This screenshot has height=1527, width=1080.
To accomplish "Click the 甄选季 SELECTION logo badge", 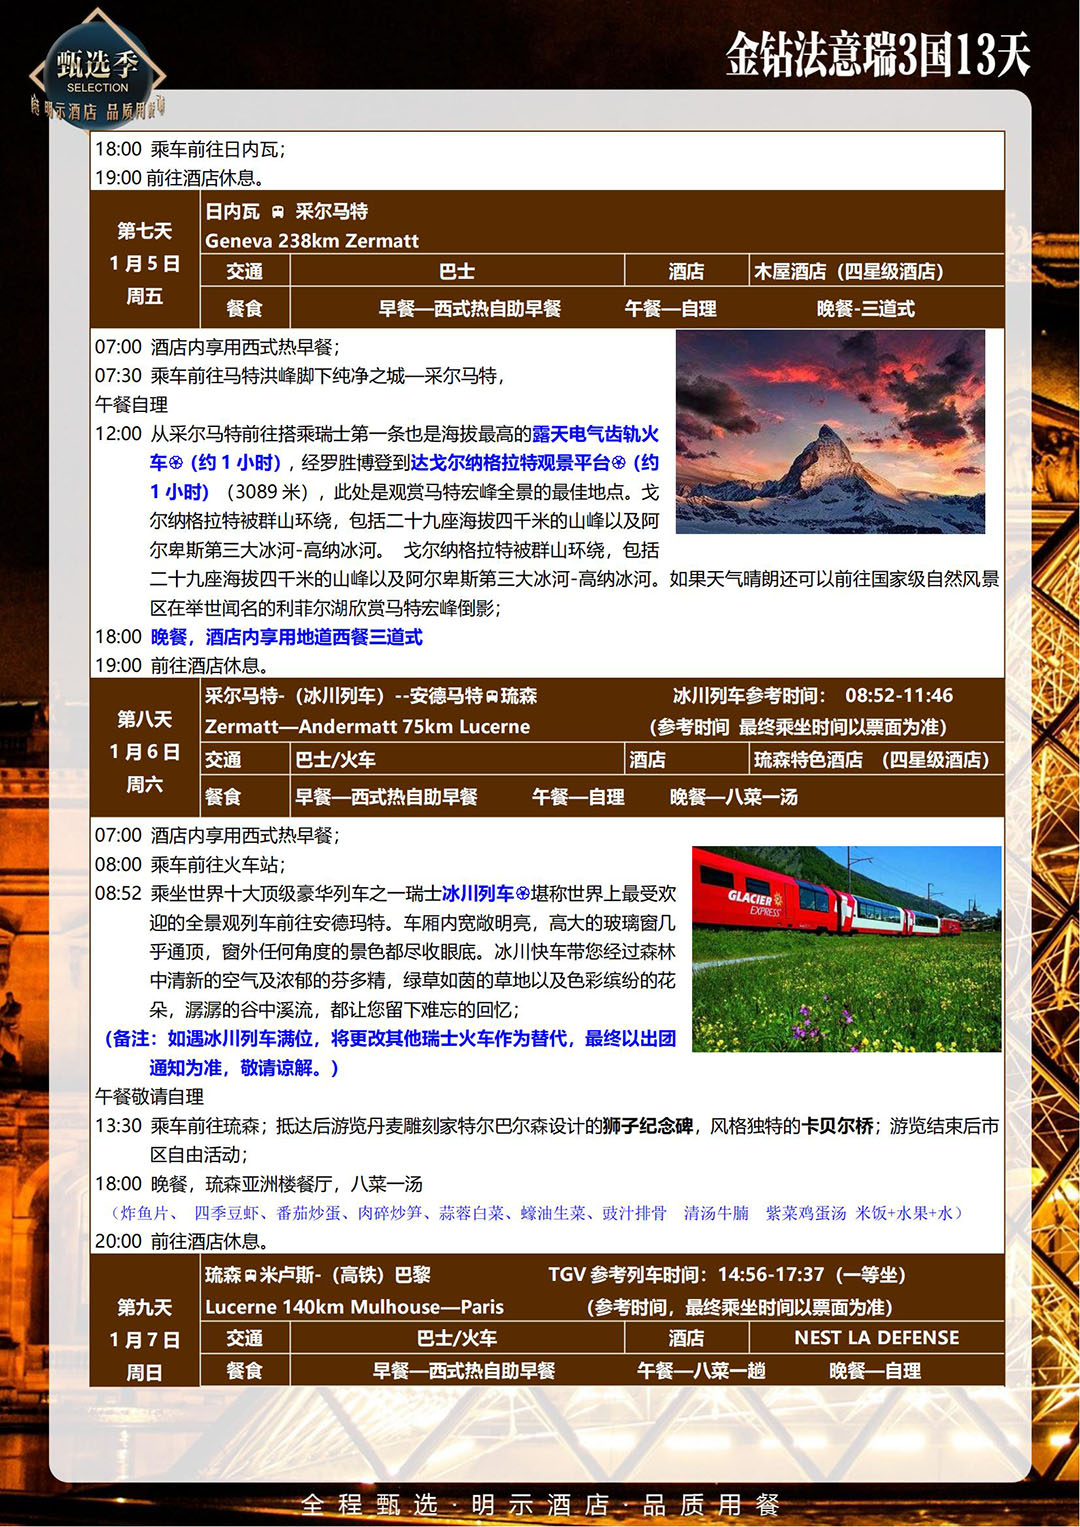I will click(x=97, y=70).
